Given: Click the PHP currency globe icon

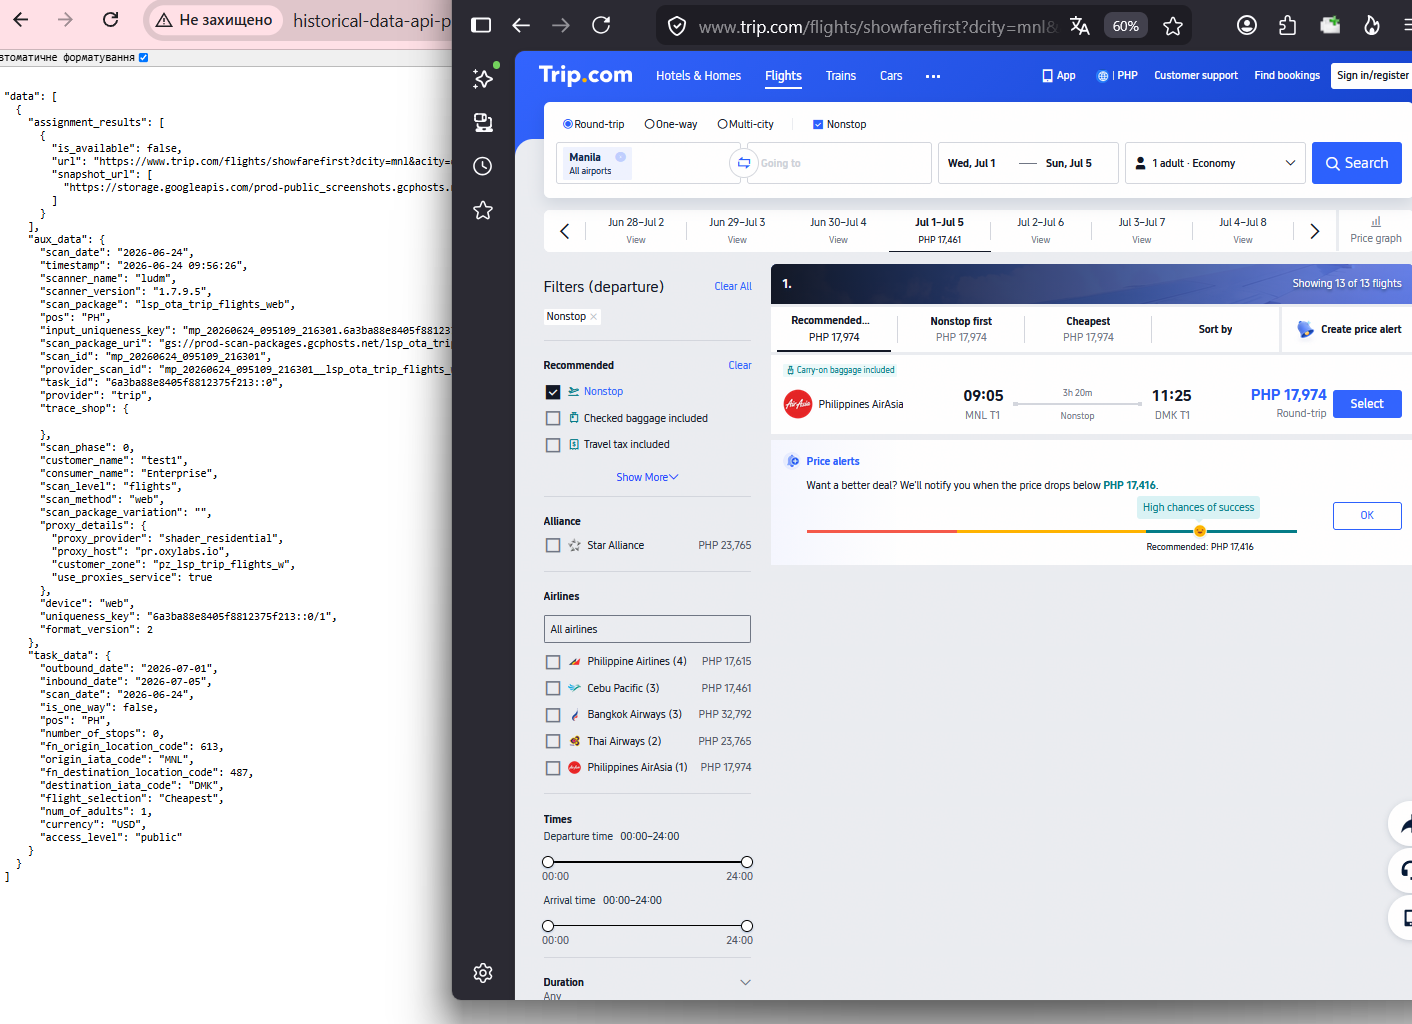Looking at the screenshot, I should (1103, 76).
